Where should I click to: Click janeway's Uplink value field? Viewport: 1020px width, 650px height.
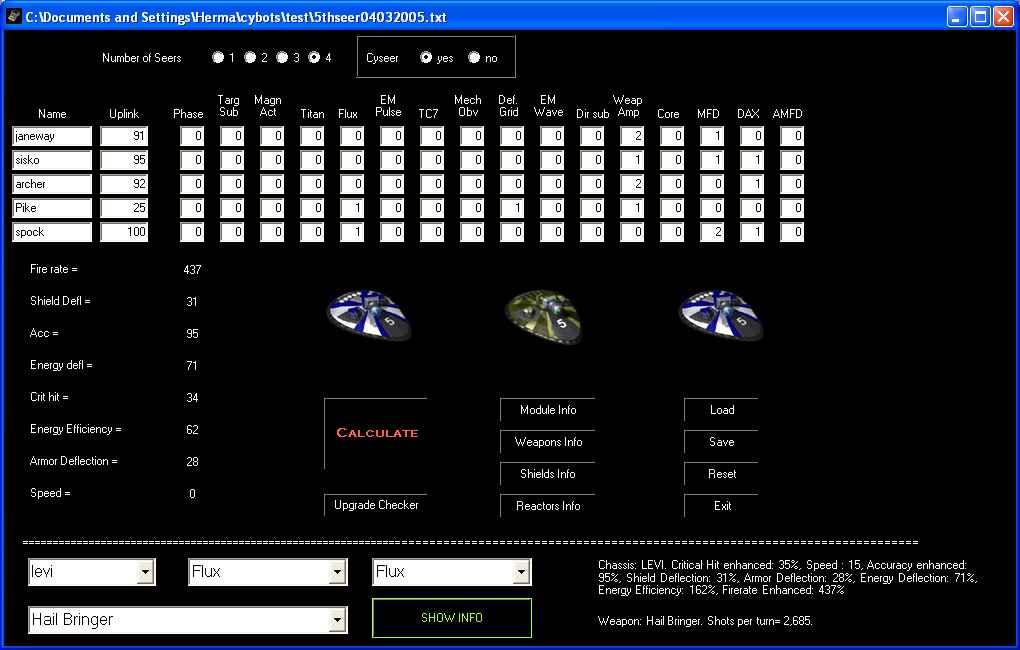tap(124, 136)
